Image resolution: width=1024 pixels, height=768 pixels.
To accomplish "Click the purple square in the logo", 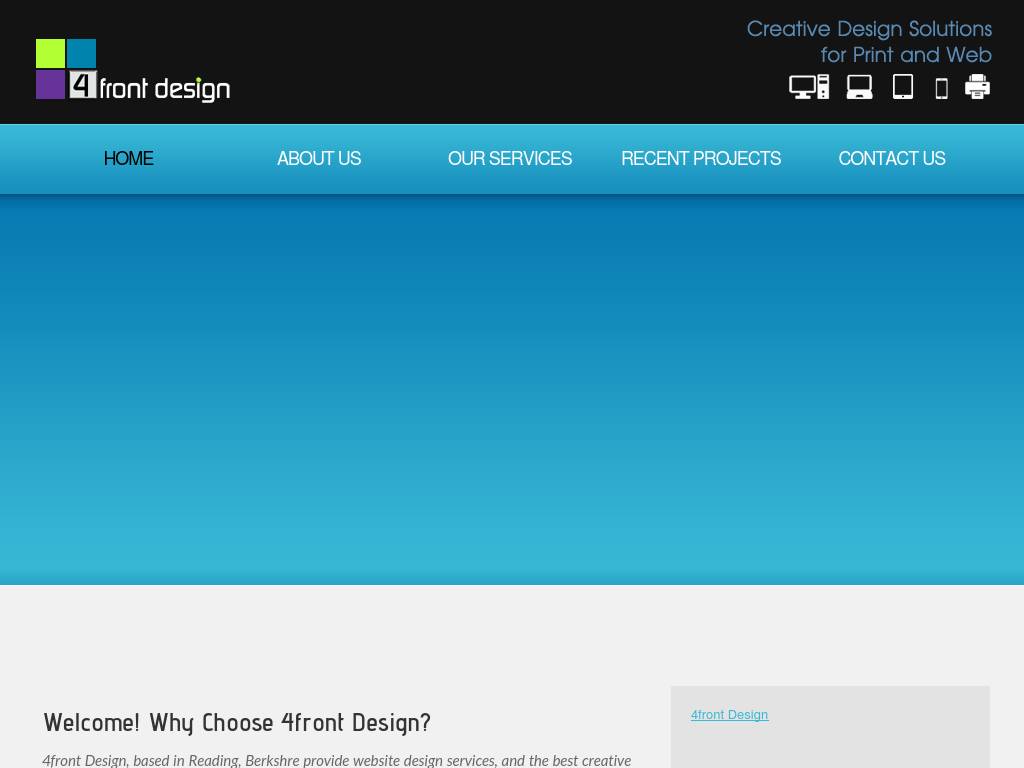I will pos(50,84).
